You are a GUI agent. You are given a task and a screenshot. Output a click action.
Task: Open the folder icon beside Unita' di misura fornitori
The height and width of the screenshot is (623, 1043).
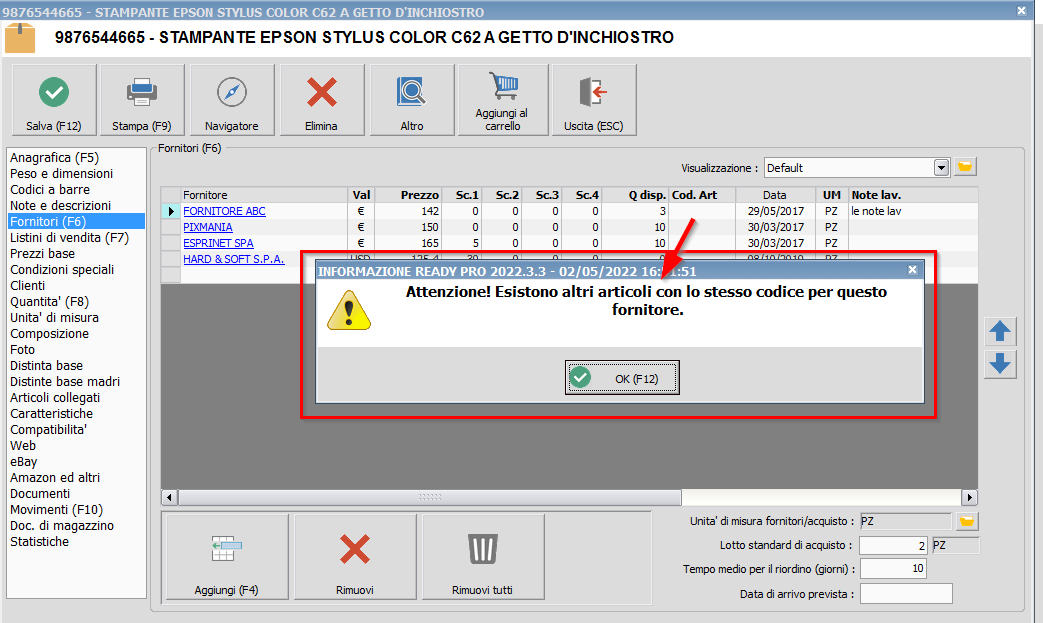click(967, 521)
